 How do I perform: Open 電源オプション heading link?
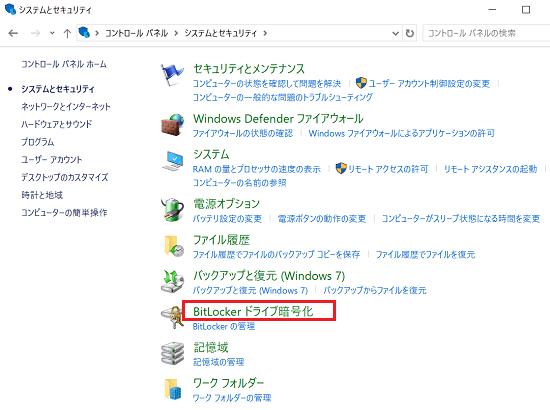pyautogui.click(x=227, y=203)
